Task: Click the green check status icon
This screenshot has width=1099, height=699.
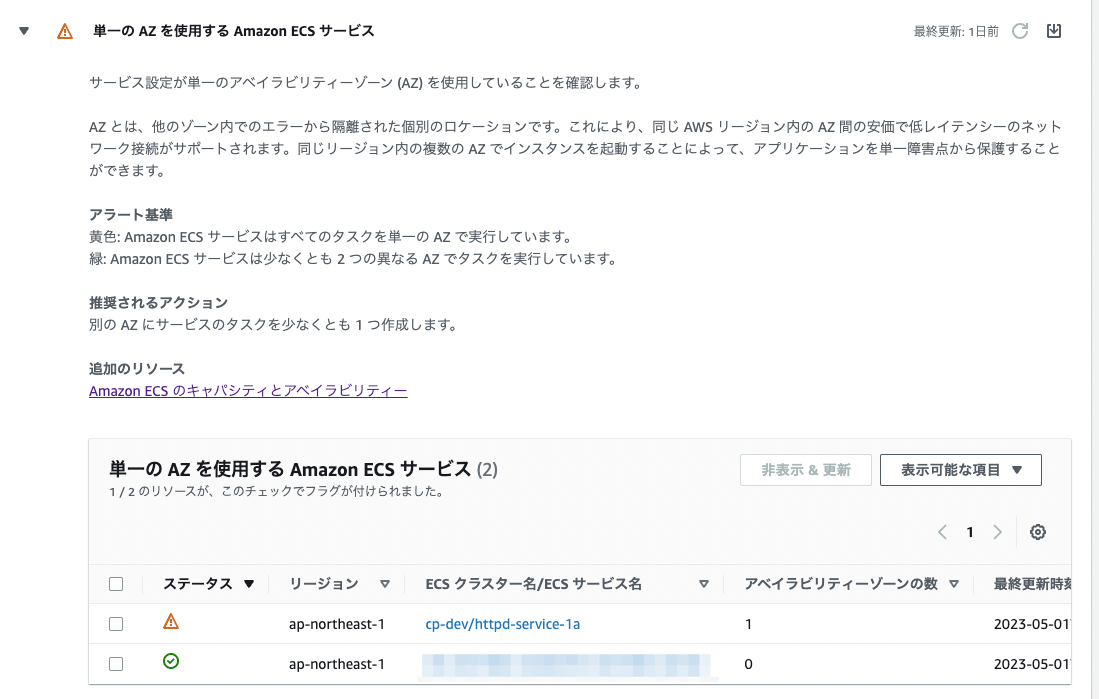Action: pyautogui.click(x=170, y=661)
